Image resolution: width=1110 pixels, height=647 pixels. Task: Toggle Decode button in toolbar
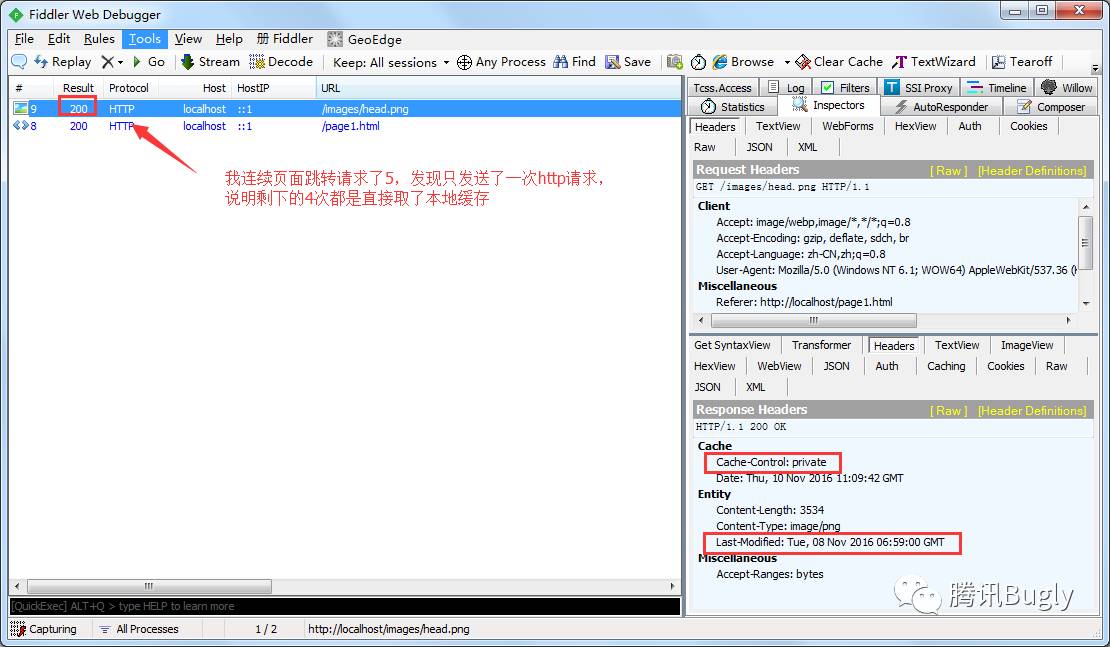click(x=281, y=62)
